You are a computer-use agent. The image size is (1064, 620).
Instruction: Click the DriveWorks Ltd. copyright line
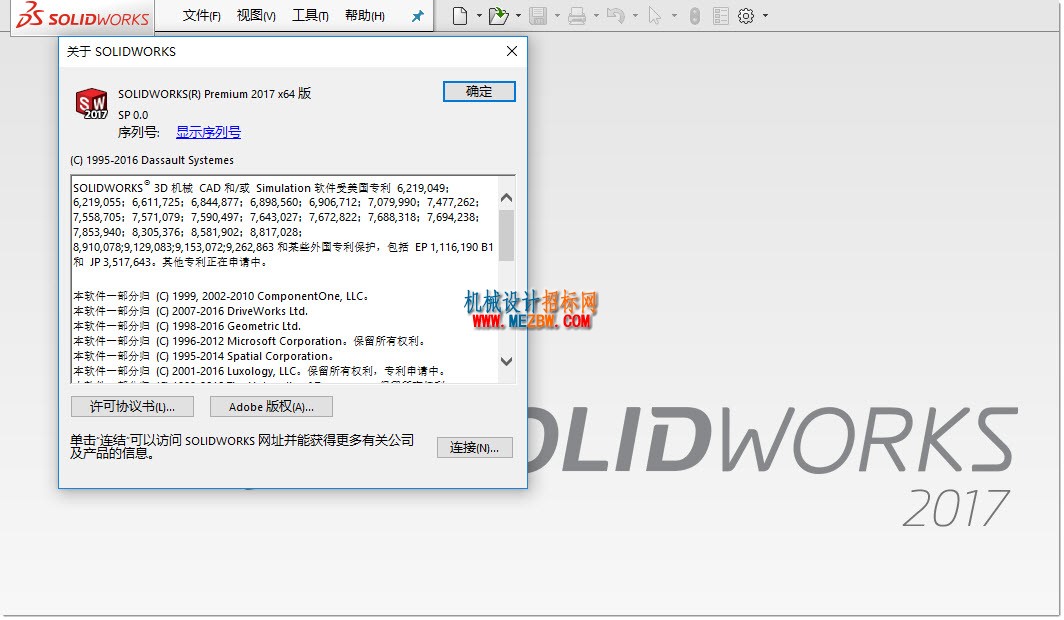(x=191, y=311)
